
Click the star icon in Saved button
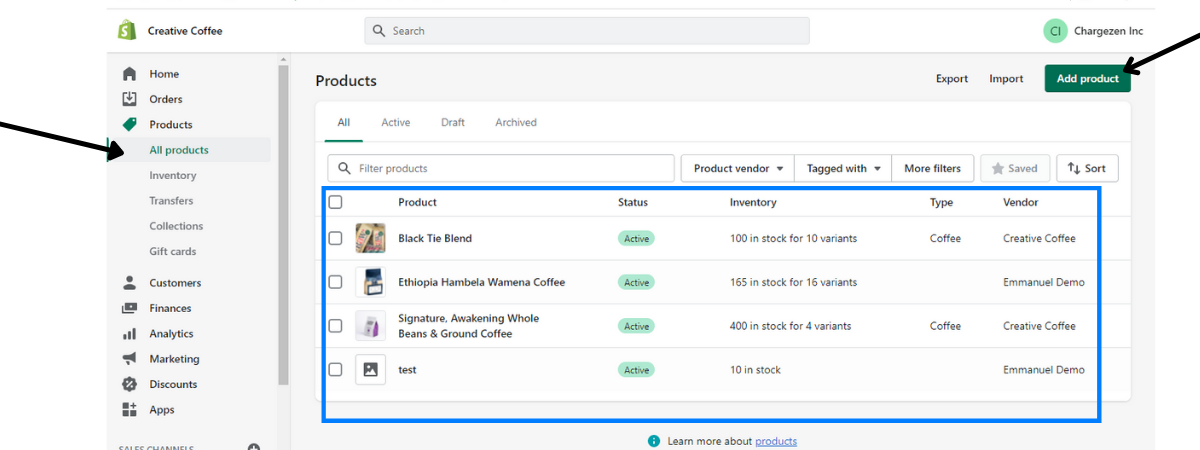point(997,169)
